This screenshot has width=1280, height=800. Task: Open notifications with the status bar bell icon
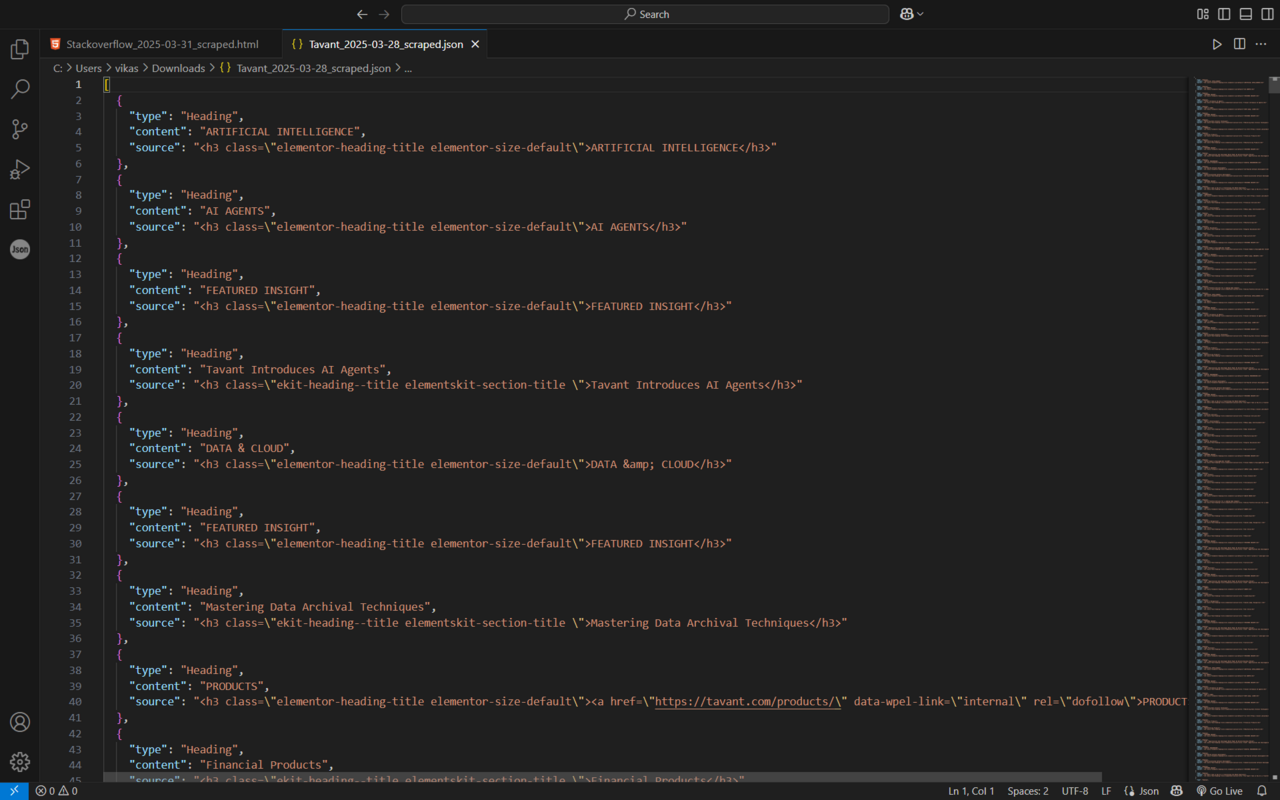(1262, 791)
